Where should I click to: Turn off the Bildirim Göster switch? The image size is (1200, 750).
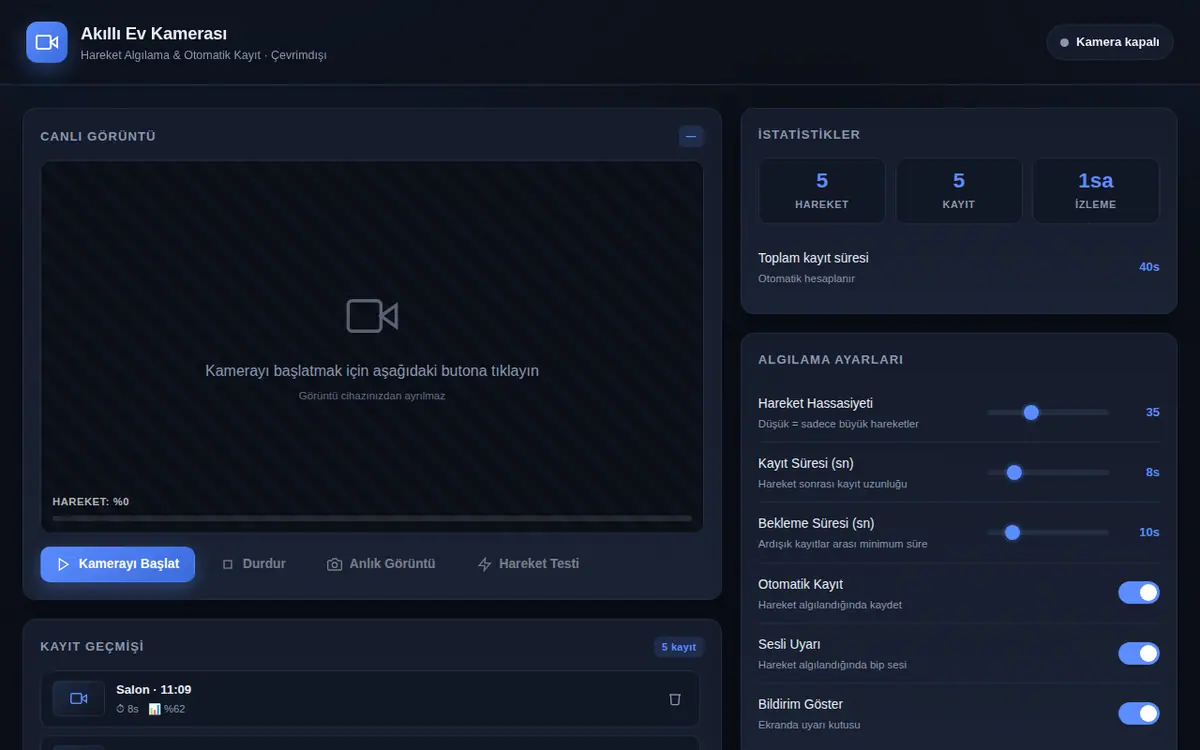point(1139,713)
